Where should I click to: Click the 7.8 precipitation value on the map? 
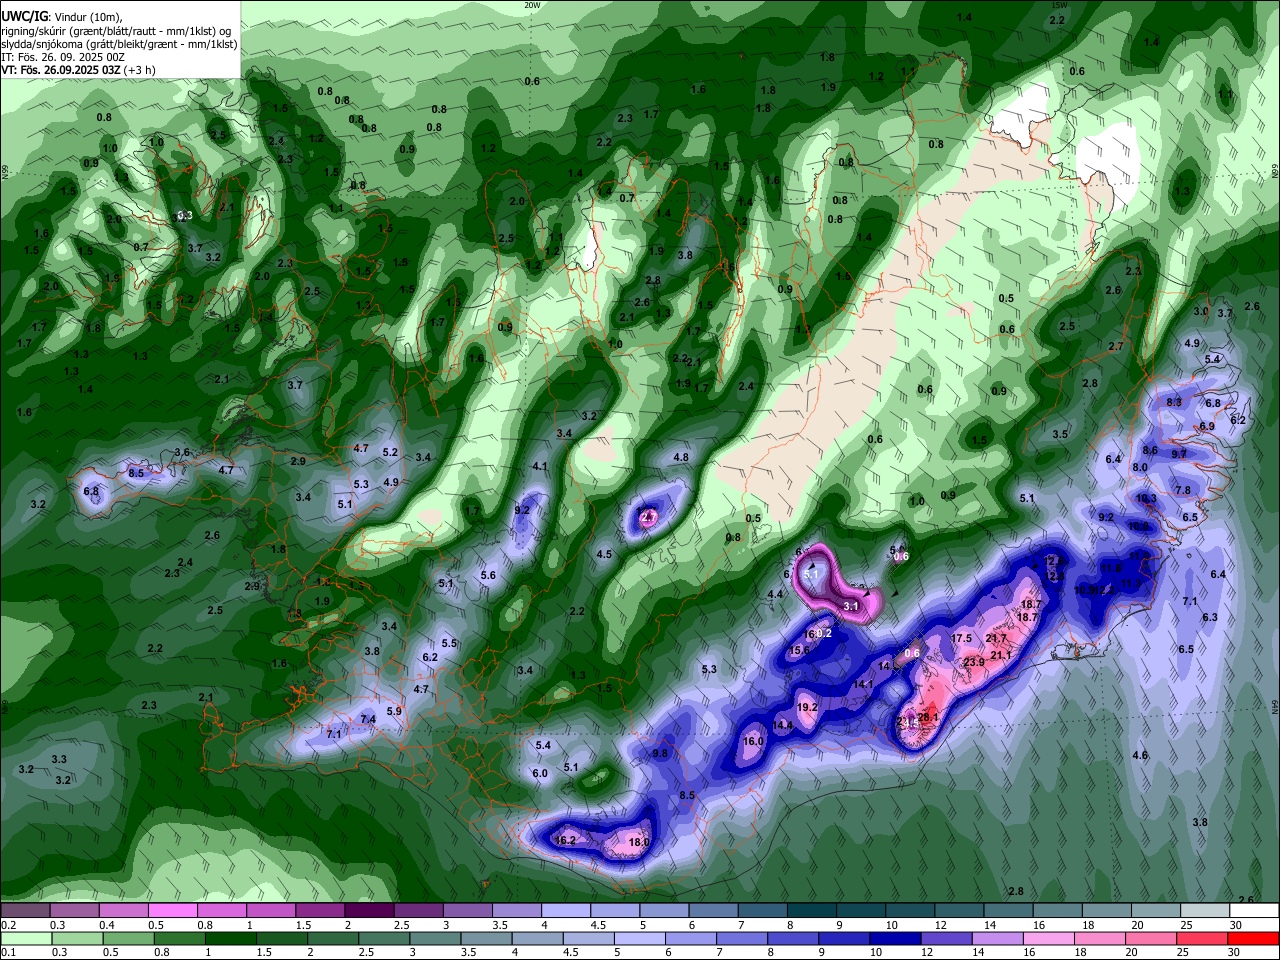[x=1183, y=490]
